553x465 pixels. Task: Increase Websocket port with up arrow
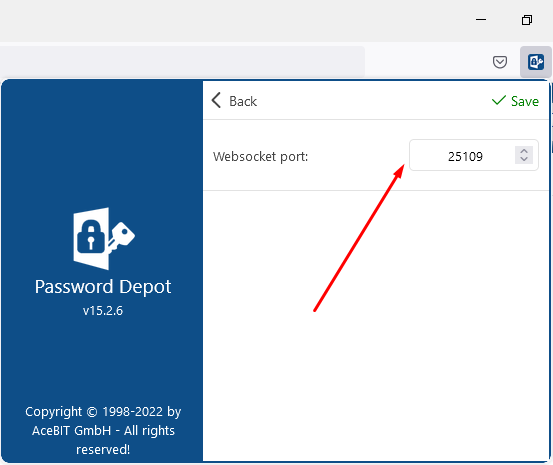click(x=524, y=151)
